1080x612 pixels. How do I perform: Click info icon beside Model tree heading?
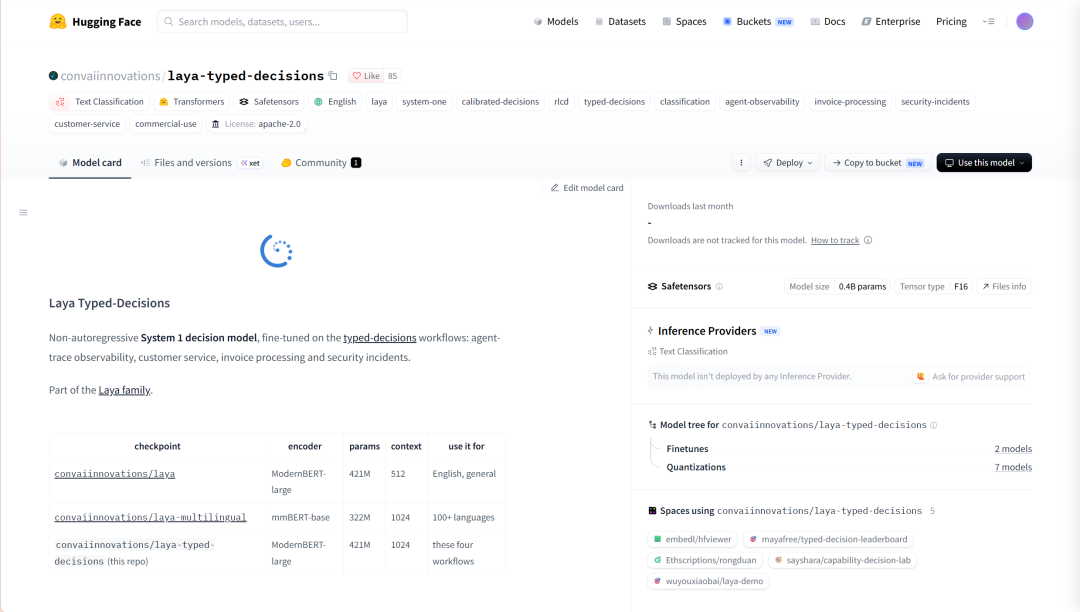click(934, 425)
